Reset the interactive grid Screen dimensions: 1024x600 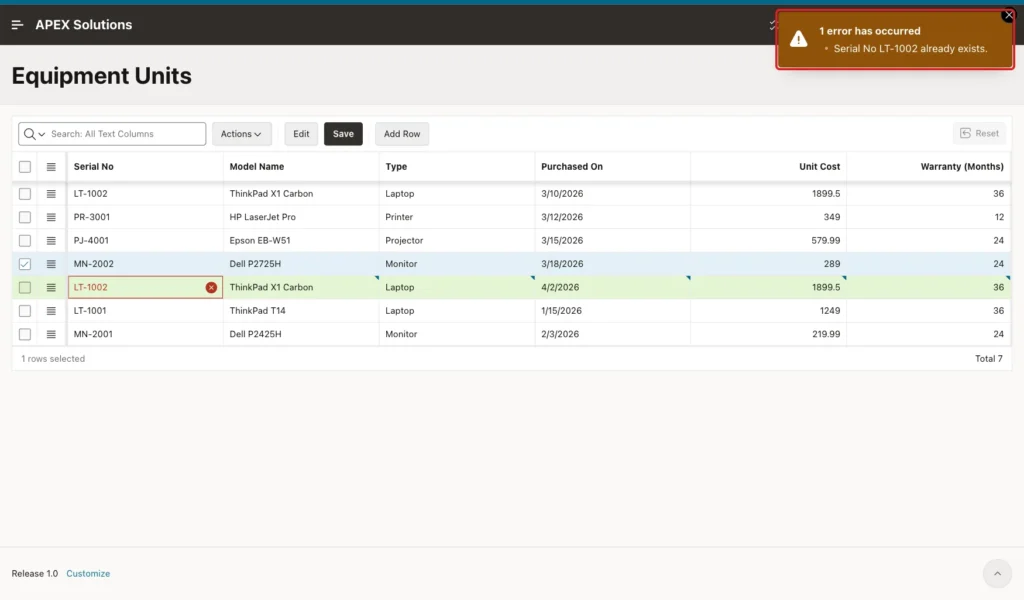pyautogui.click(x=979, y=133)
